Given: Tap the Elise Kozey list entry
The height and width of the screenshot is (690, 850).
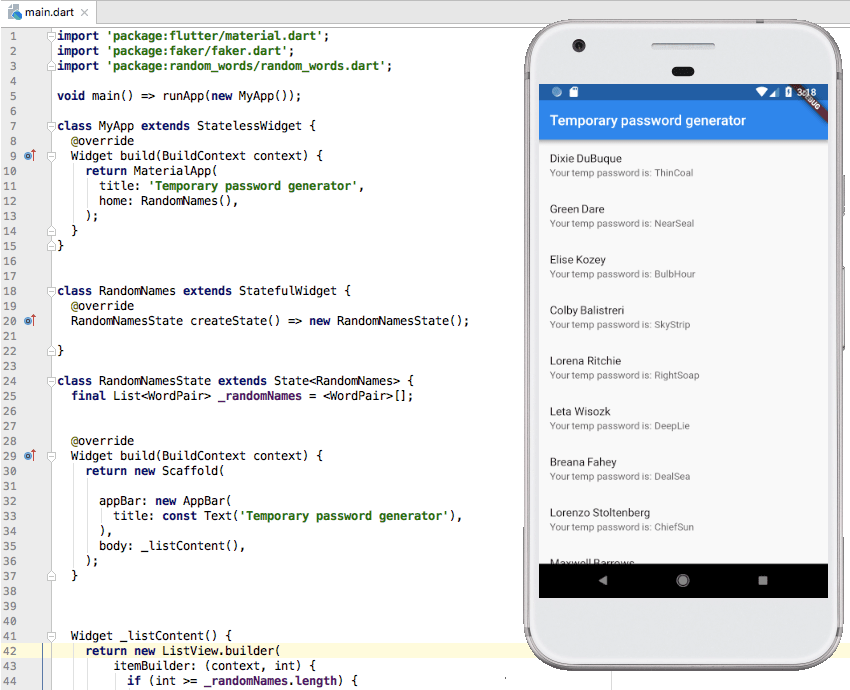Looking at the screenshot, I should coord(683,266).
